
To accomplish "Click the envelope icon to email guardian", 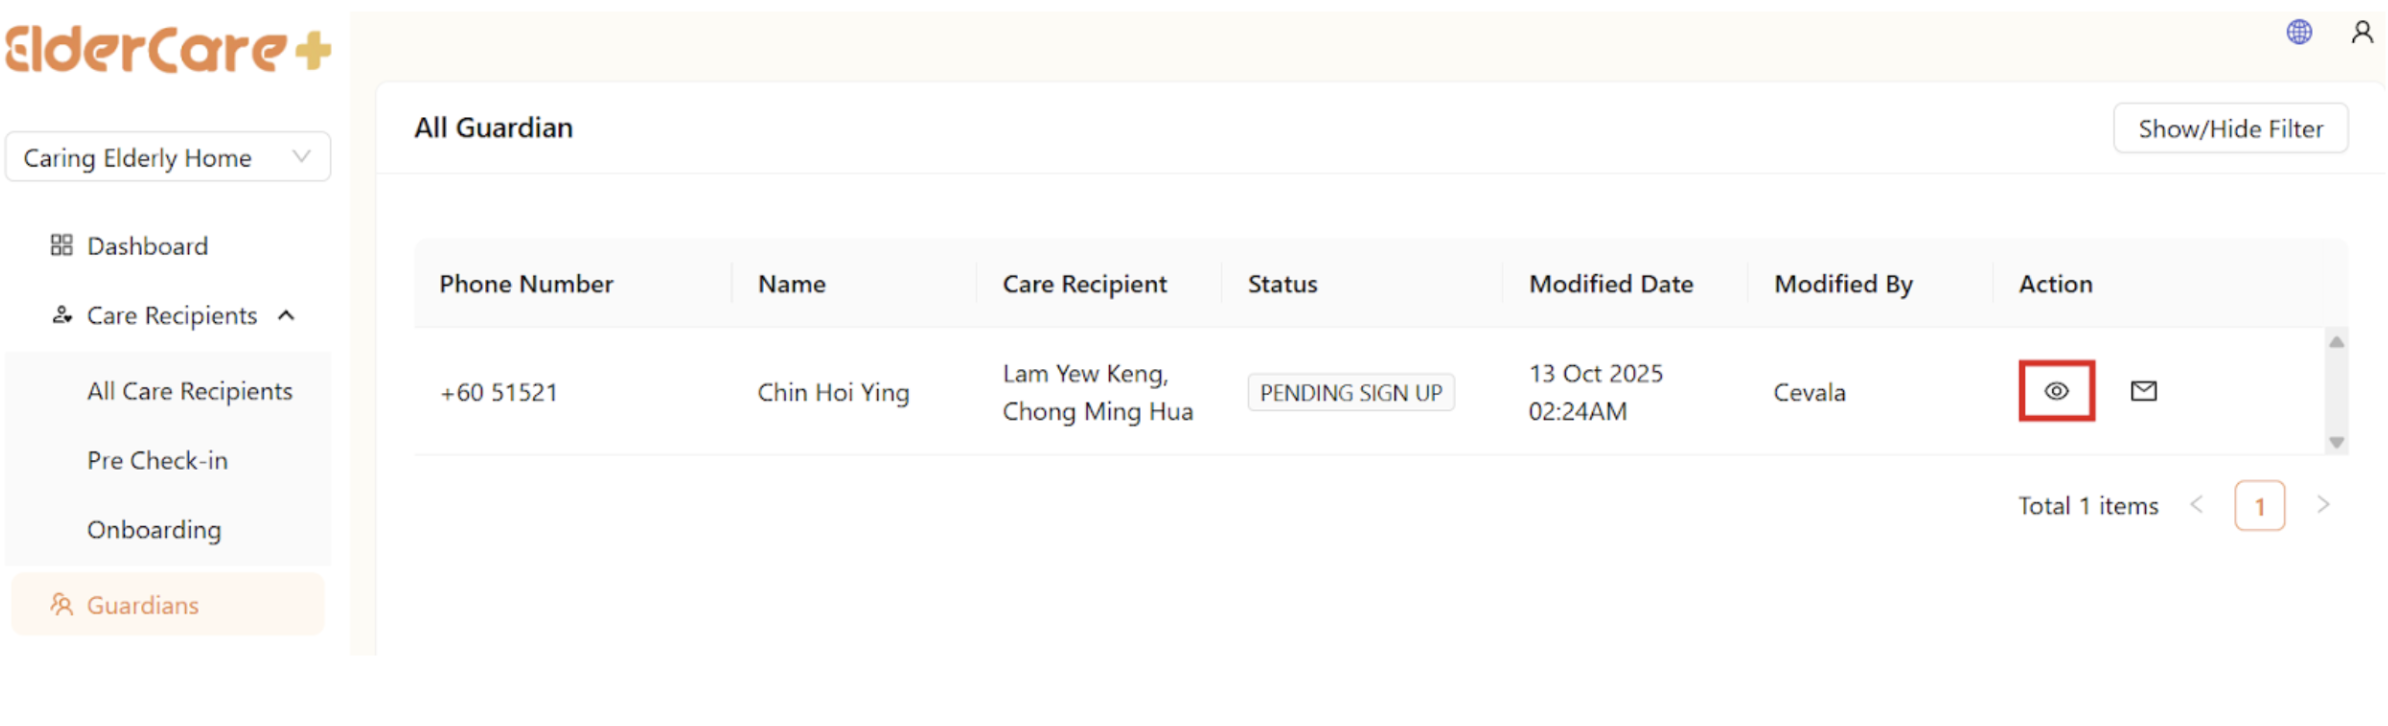I will click(x=2143, y=391).
